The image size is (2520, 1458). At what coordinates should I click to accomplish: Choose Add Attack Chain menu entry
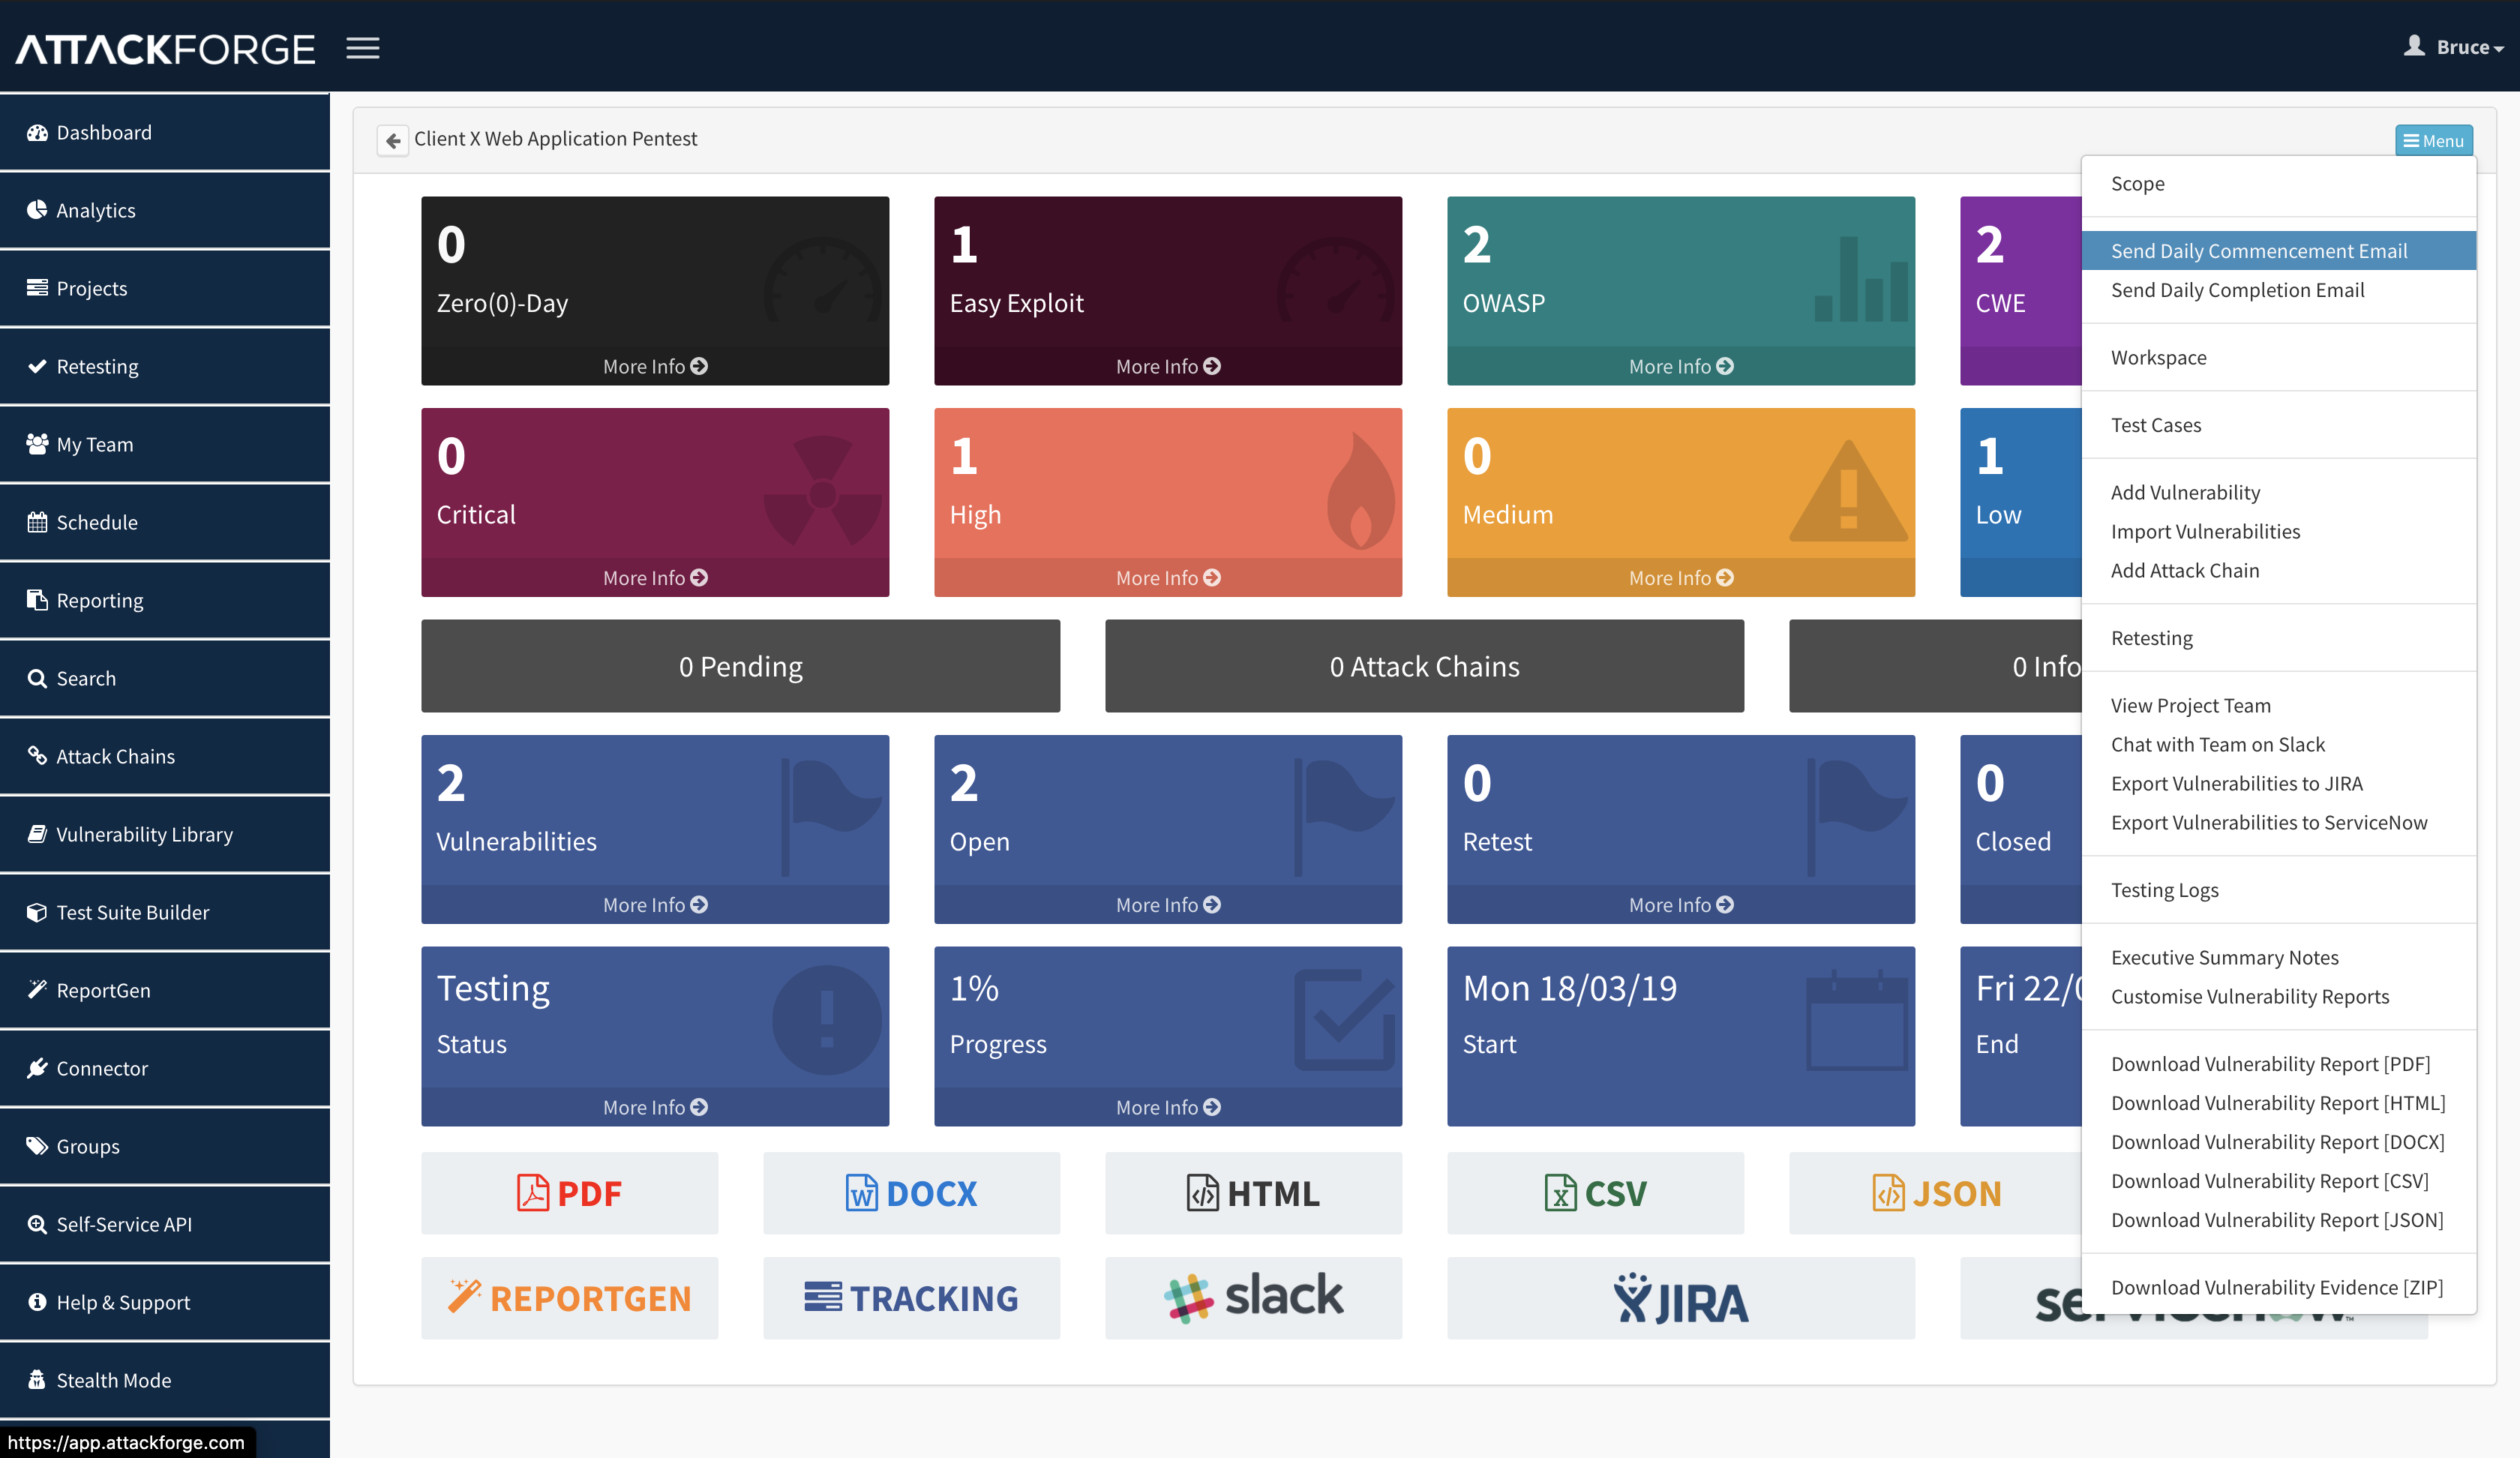click(2278, 570)
